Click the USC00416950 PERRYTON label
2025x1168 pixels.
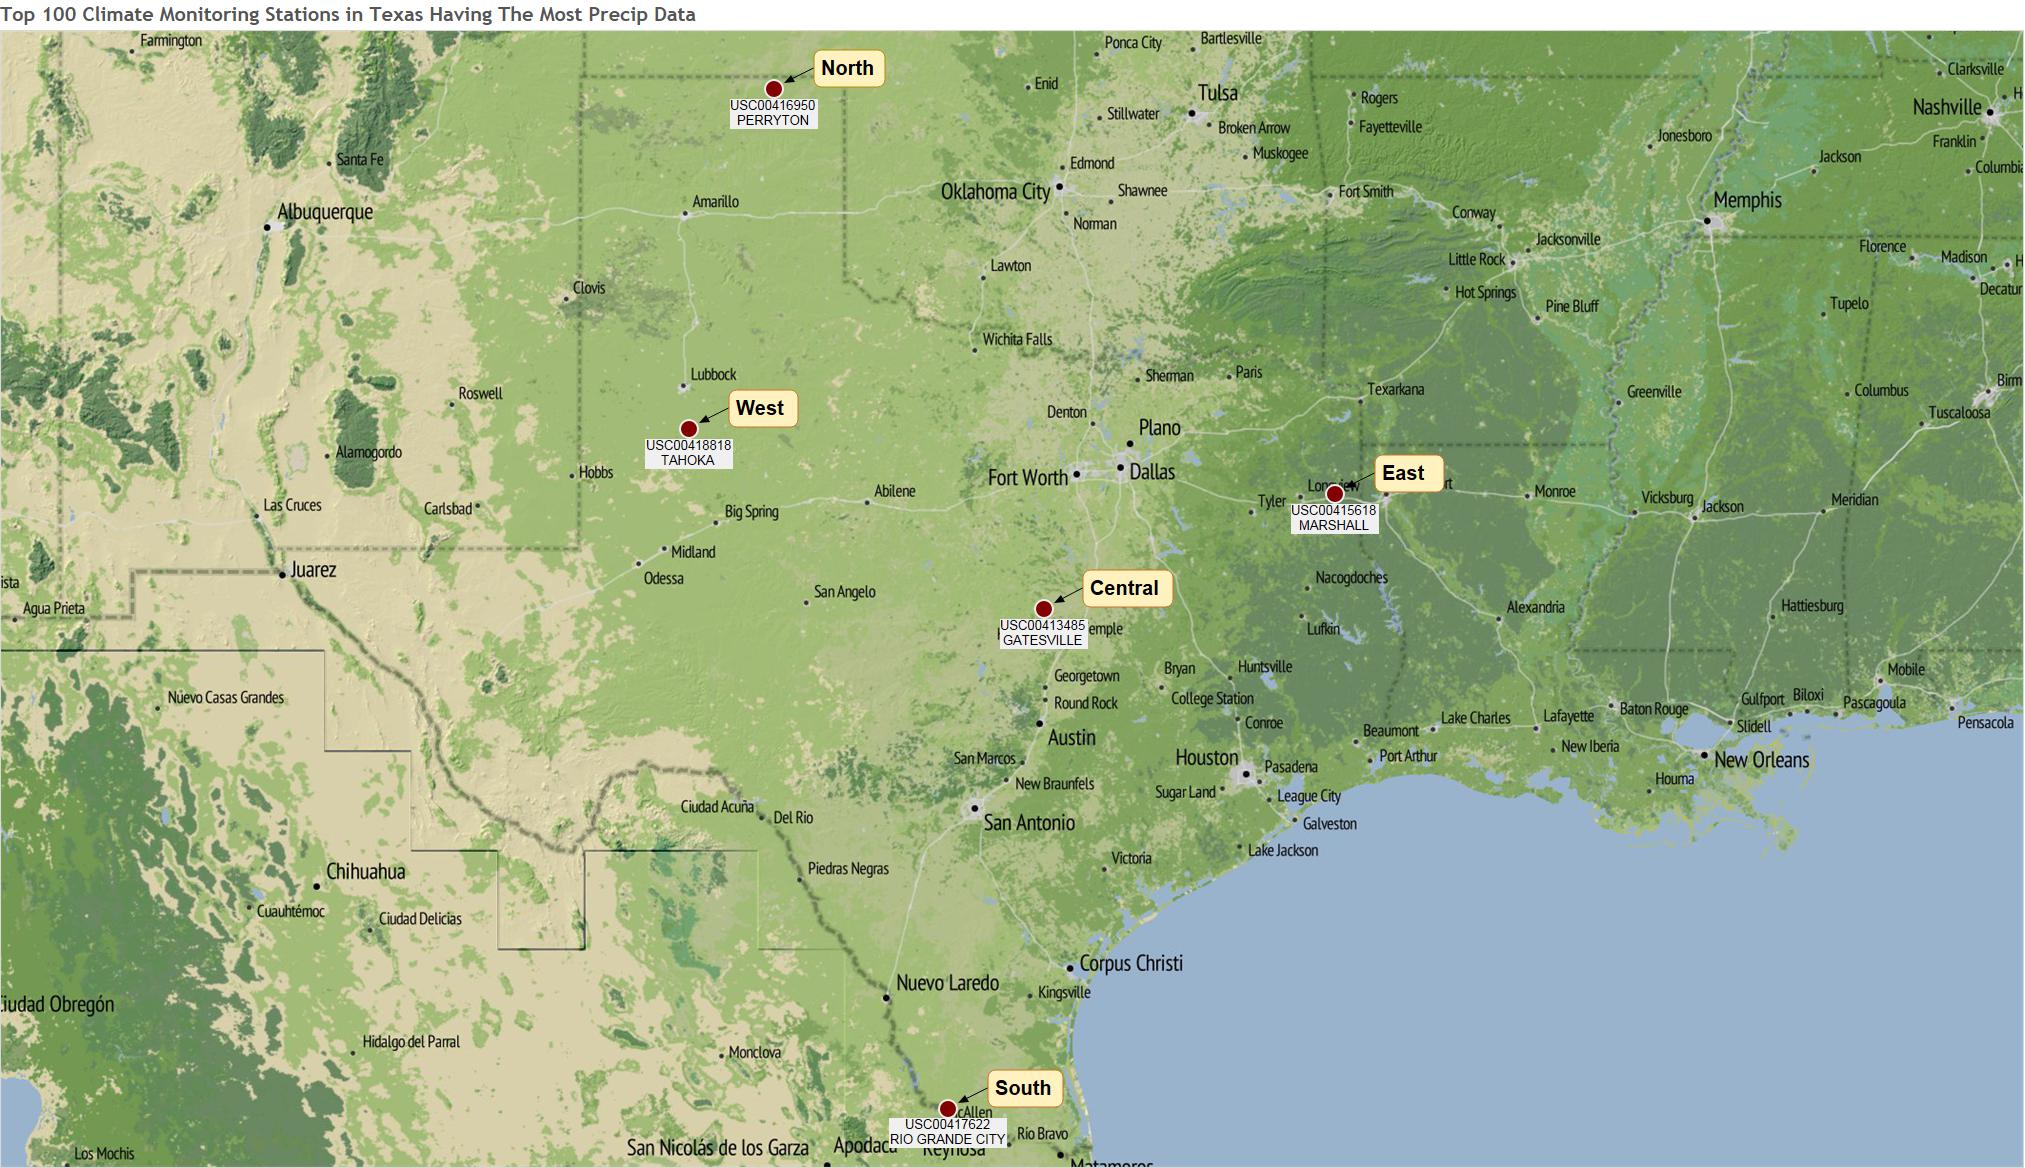773,113
